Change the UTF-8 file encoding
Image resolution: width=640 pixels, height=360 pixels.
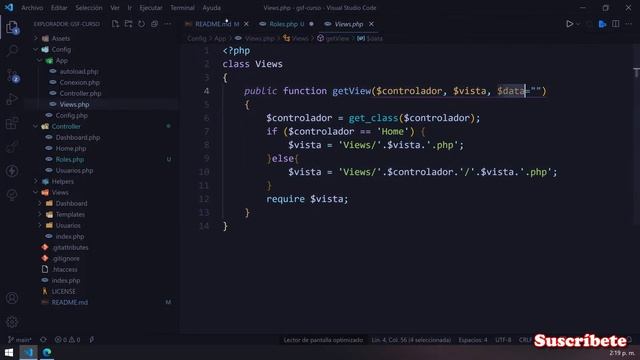[x=503, y=340]
